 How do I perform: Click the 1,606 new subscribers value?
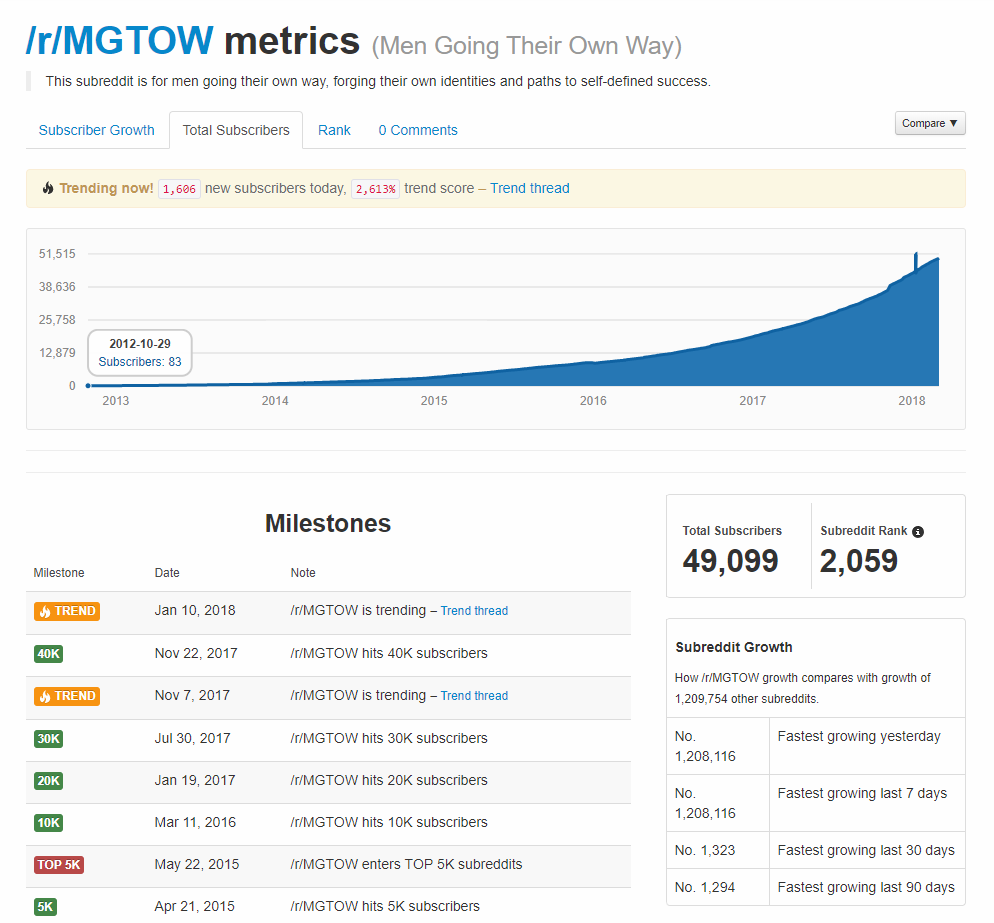click(x=179, y=189)
